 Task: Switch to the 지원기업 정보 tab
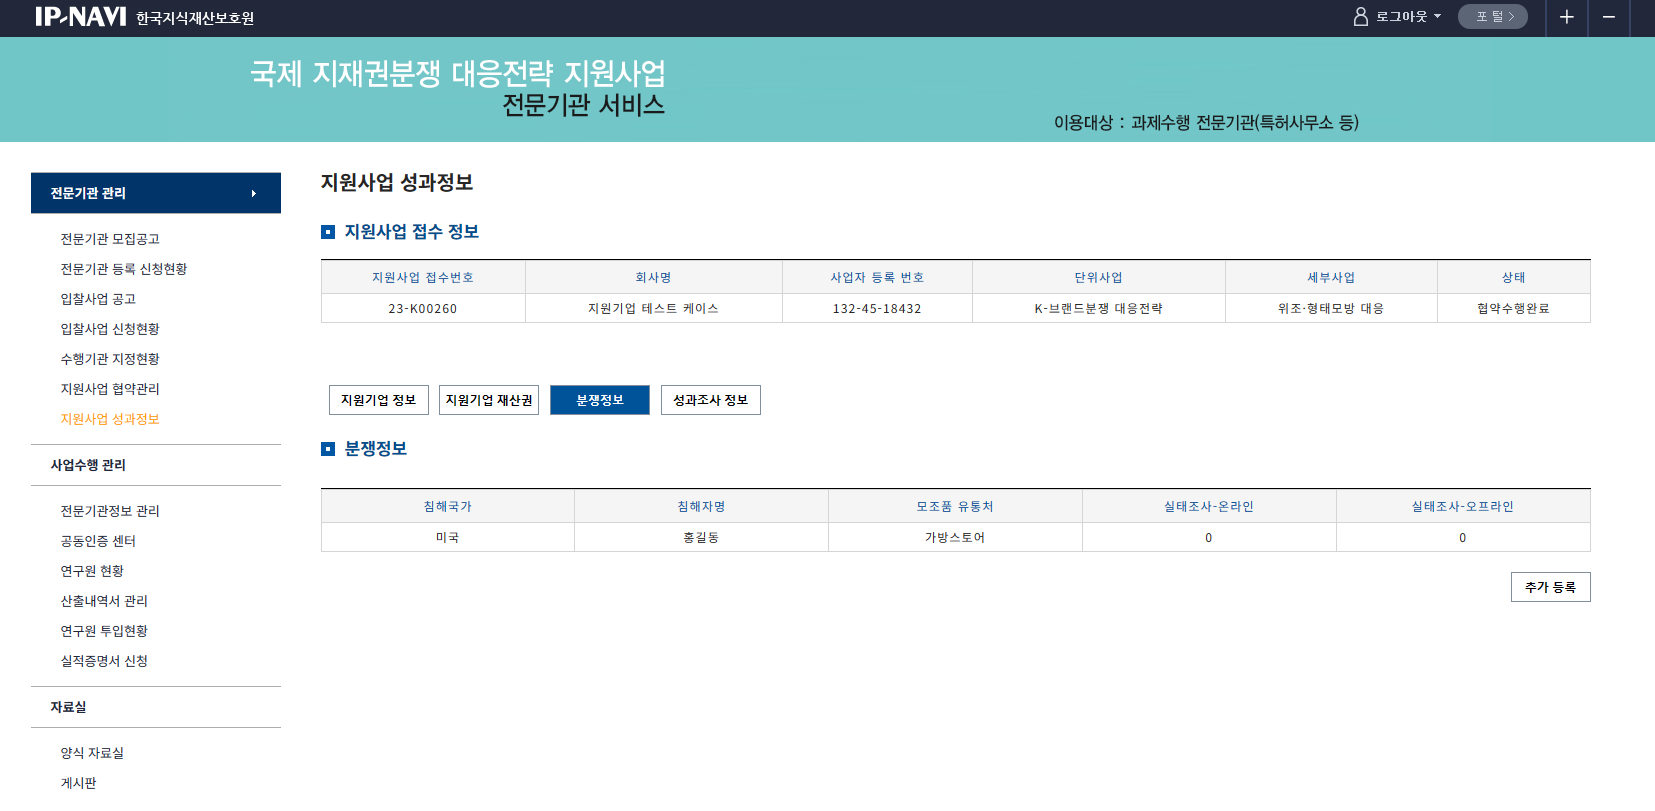378,400
